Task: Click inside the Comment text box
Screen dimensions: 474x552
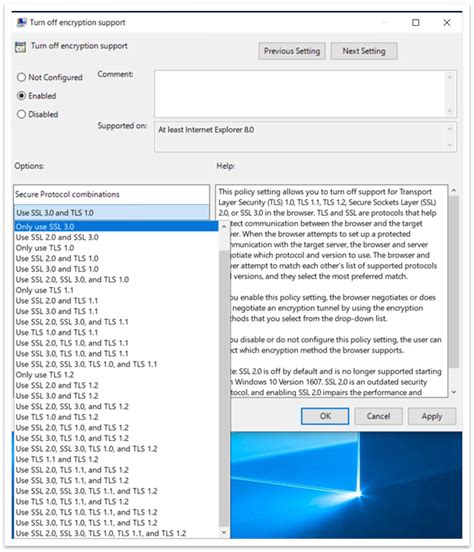Action: [x=300, y=94]
